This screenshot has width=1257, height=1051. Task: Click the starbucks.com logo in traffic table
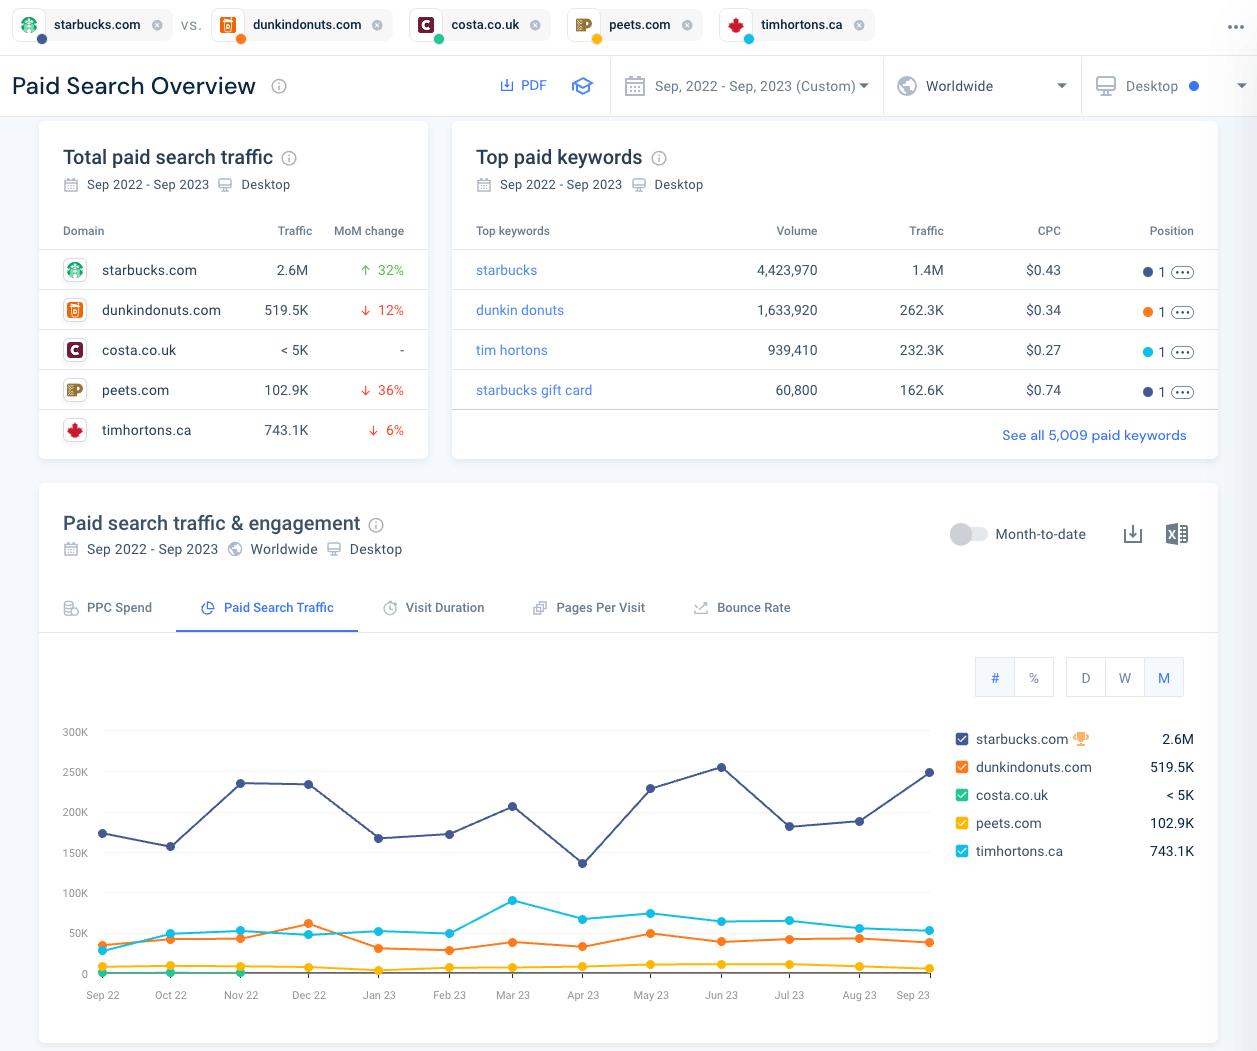tap(75, 270)
